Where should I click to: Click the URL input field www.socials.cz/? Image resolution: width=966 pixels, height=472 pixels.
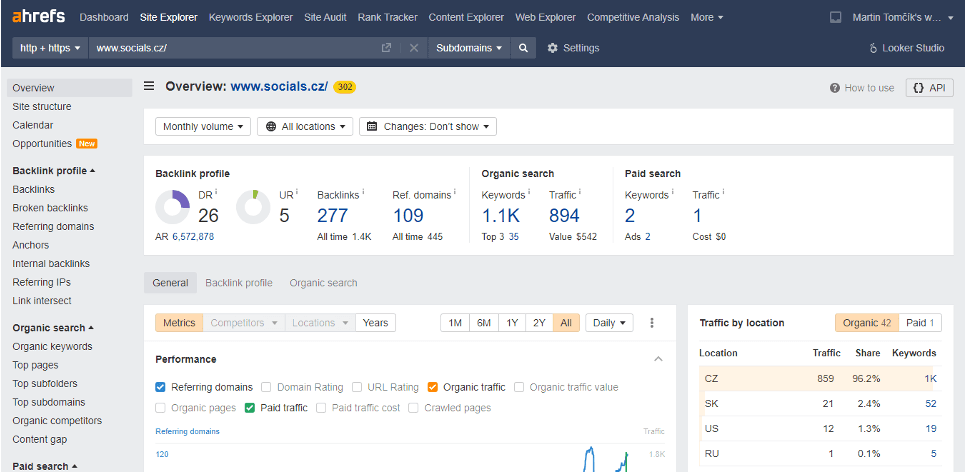click(x=234, y=47)
